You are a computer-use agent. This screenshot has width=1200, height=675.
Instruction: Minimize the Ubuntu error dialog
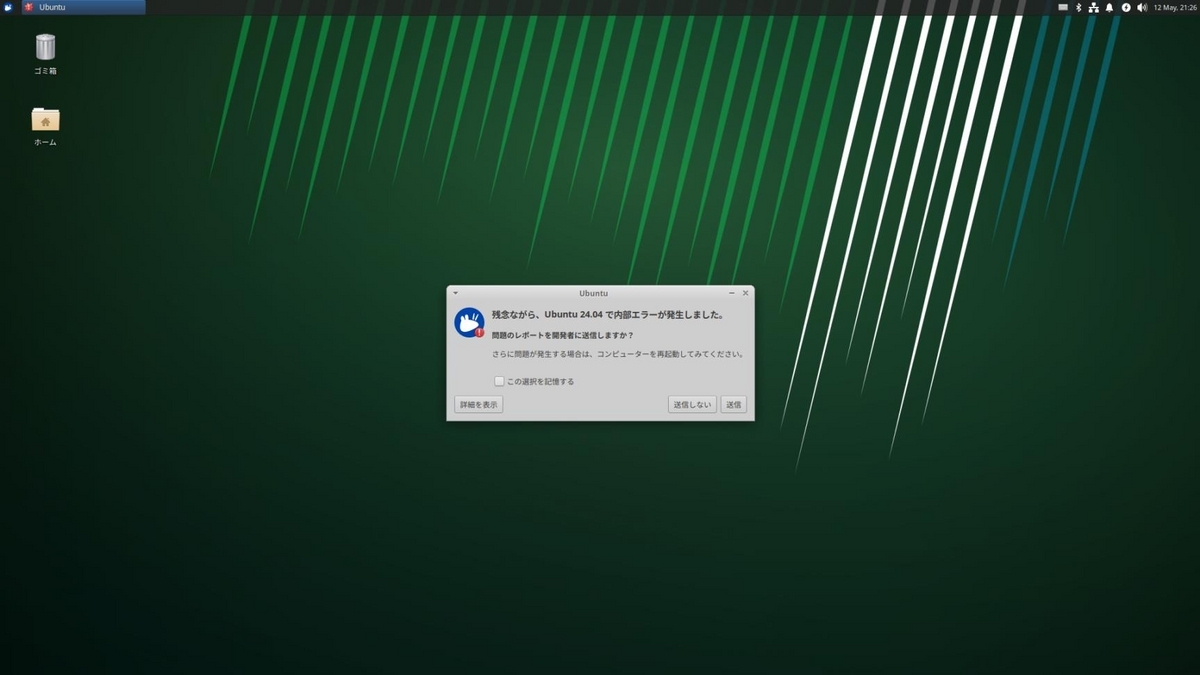pos(732,293)
